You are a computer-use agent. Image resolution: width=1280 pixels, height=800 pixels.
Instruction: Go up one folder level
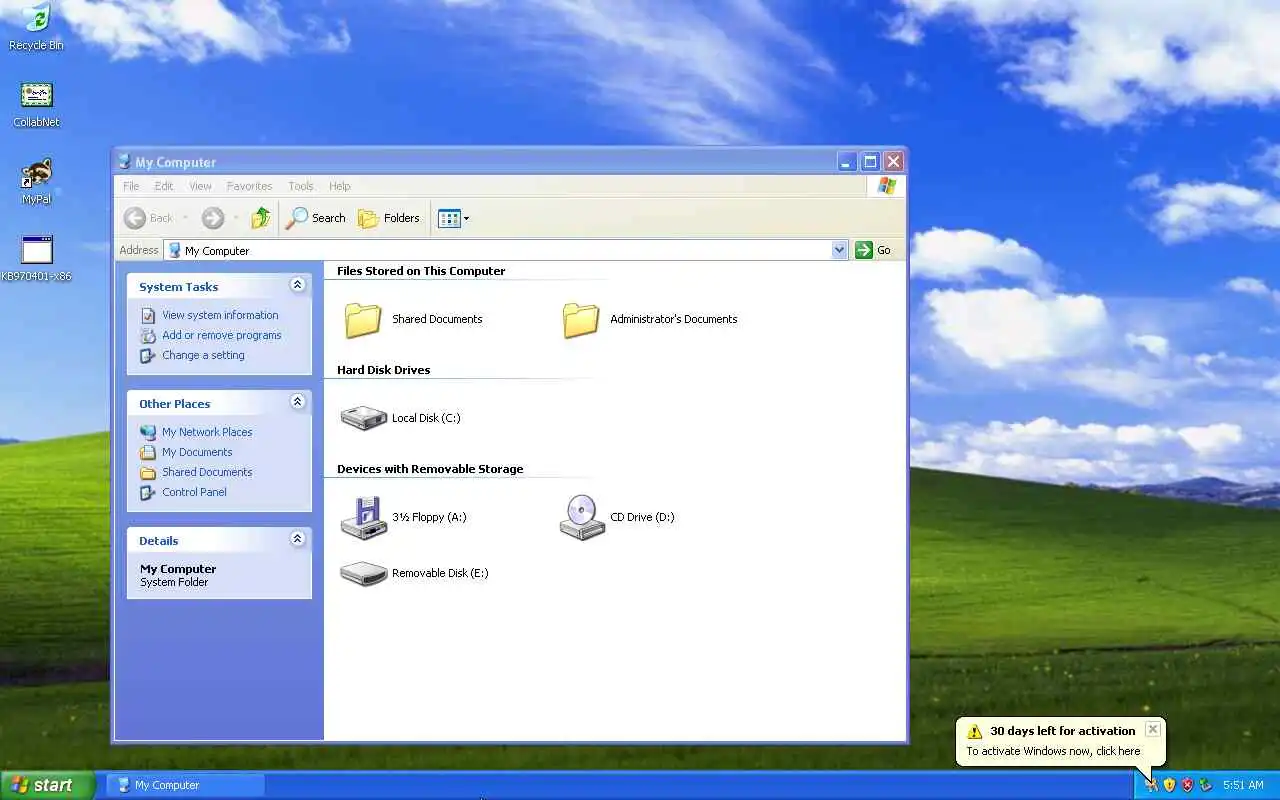(x=260, y=218)
